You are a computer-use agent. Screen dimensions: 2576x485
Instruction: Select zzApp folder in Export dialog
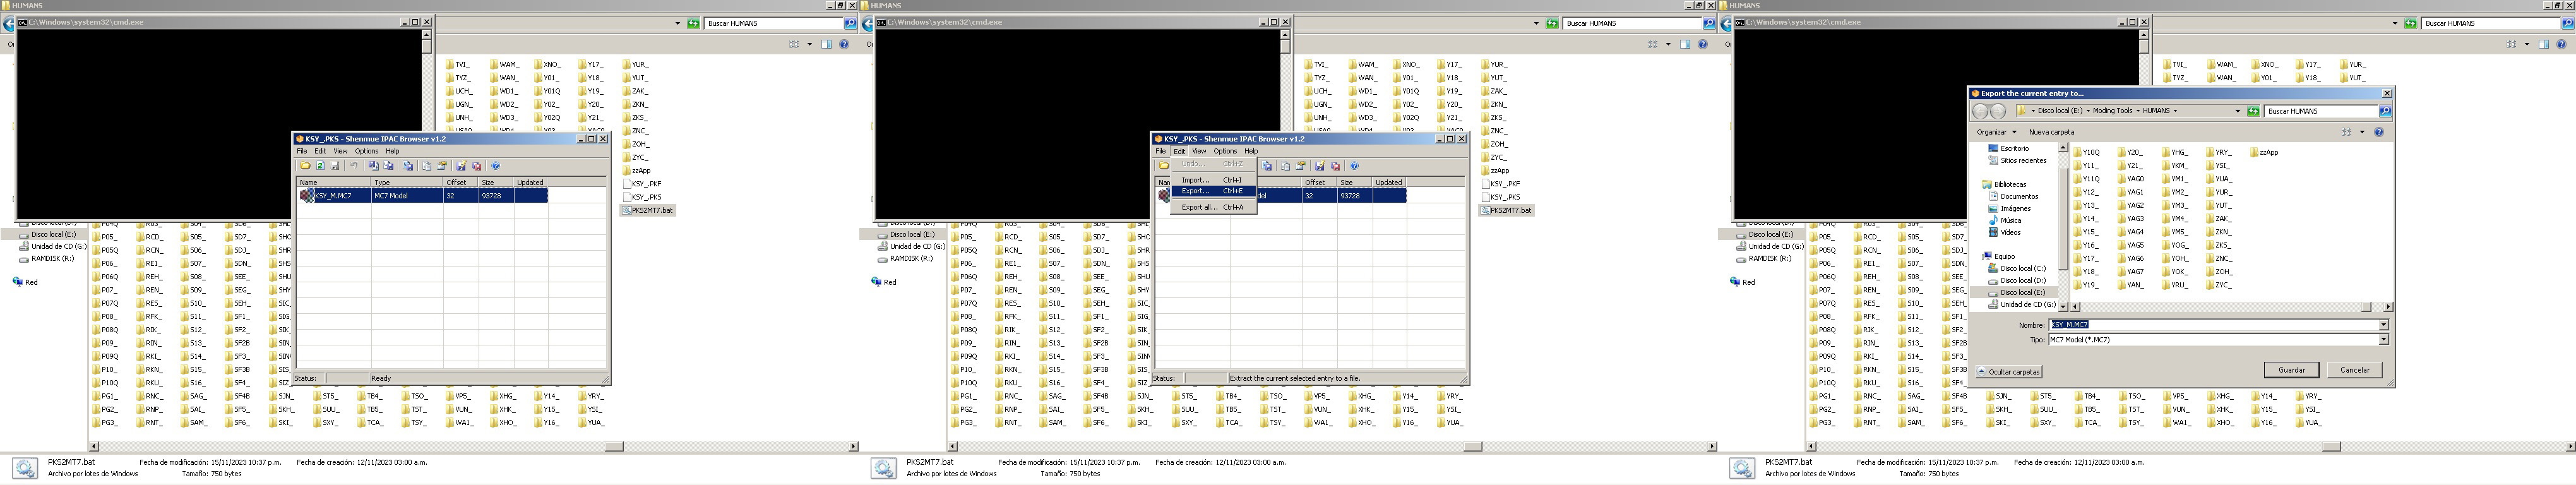2264,153
